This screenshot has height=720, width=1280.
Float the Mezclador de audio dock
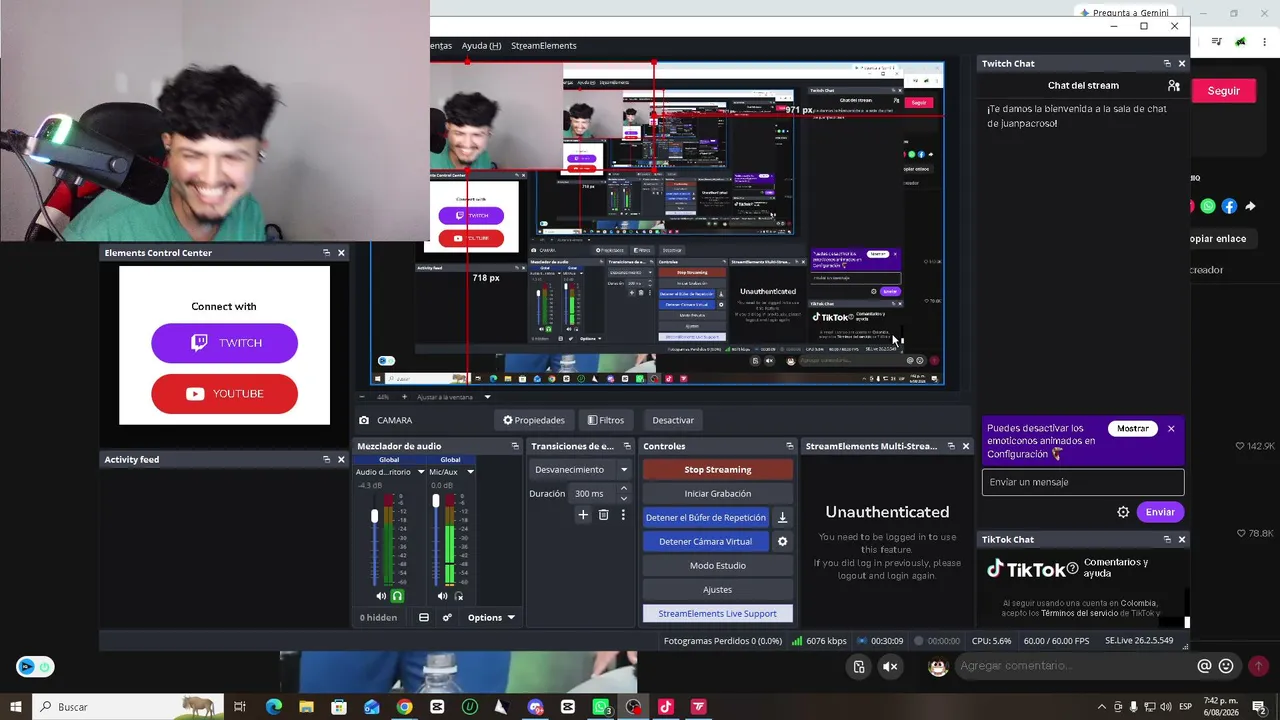pos(515,446)
